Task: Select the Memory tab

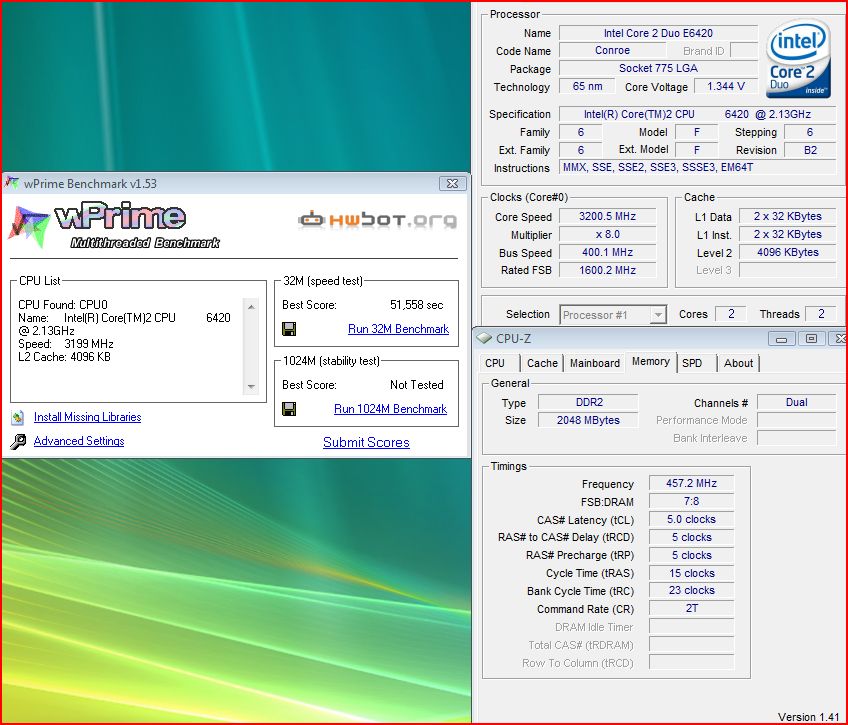Action: (x=651, y=362)
